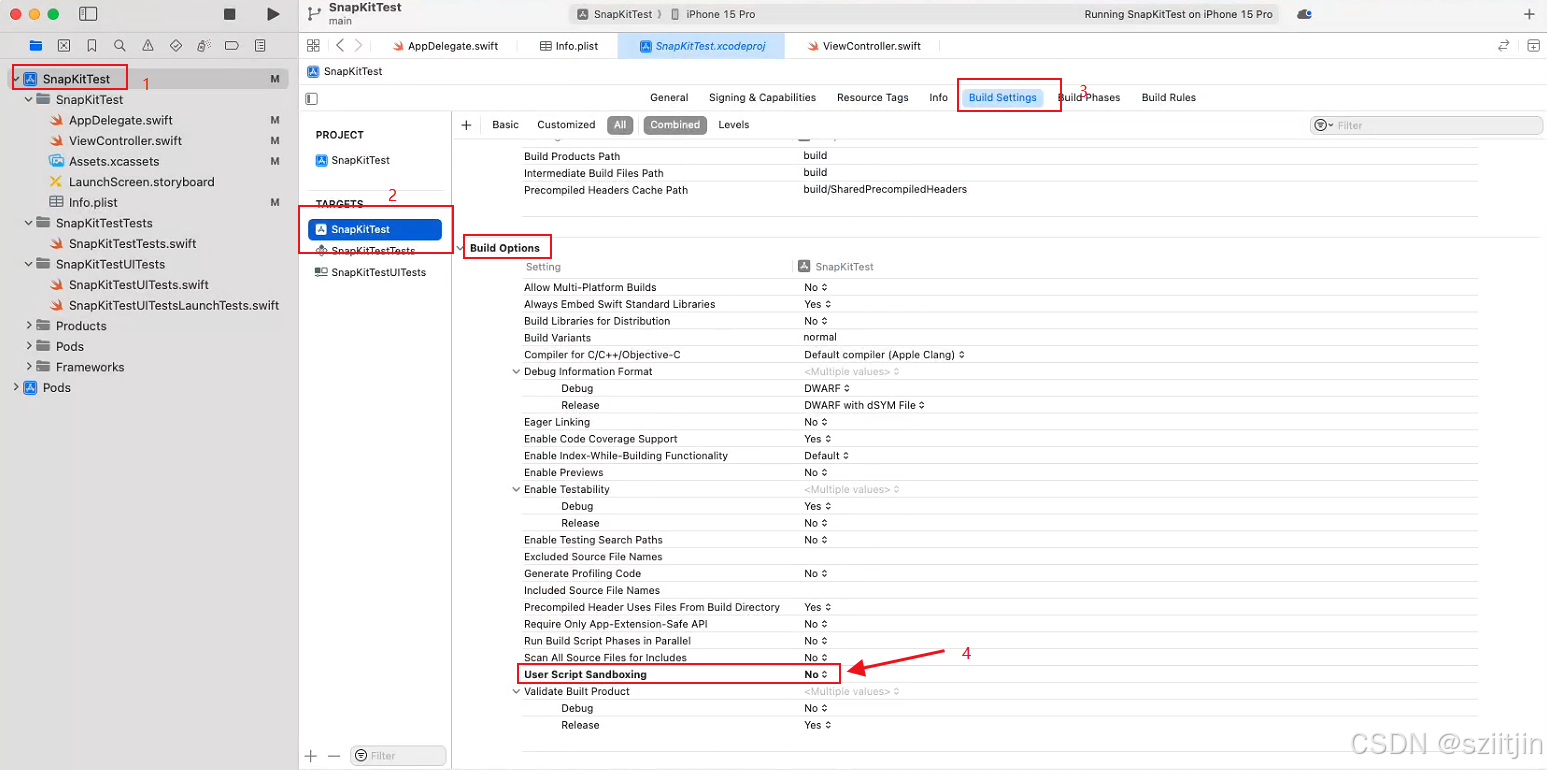
Task: Collapse the SnapKitTestUITests group
Action: [x=29, y=264]
